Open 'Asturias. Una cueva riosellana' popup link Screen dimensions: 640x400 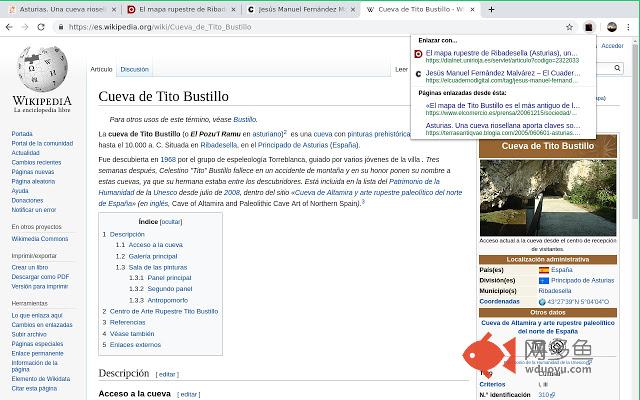tap(501, 125)
